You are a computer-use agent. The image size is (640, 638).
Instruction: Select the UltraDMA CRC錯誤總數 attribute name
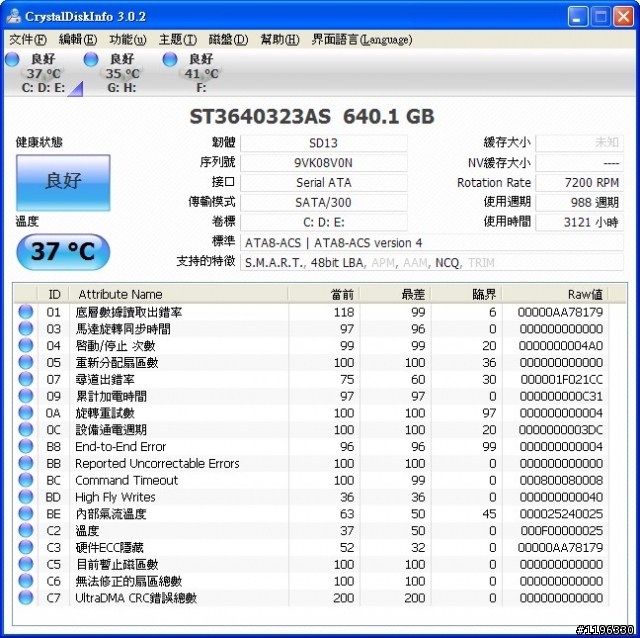pyautogui.click(x=136, y=598)
